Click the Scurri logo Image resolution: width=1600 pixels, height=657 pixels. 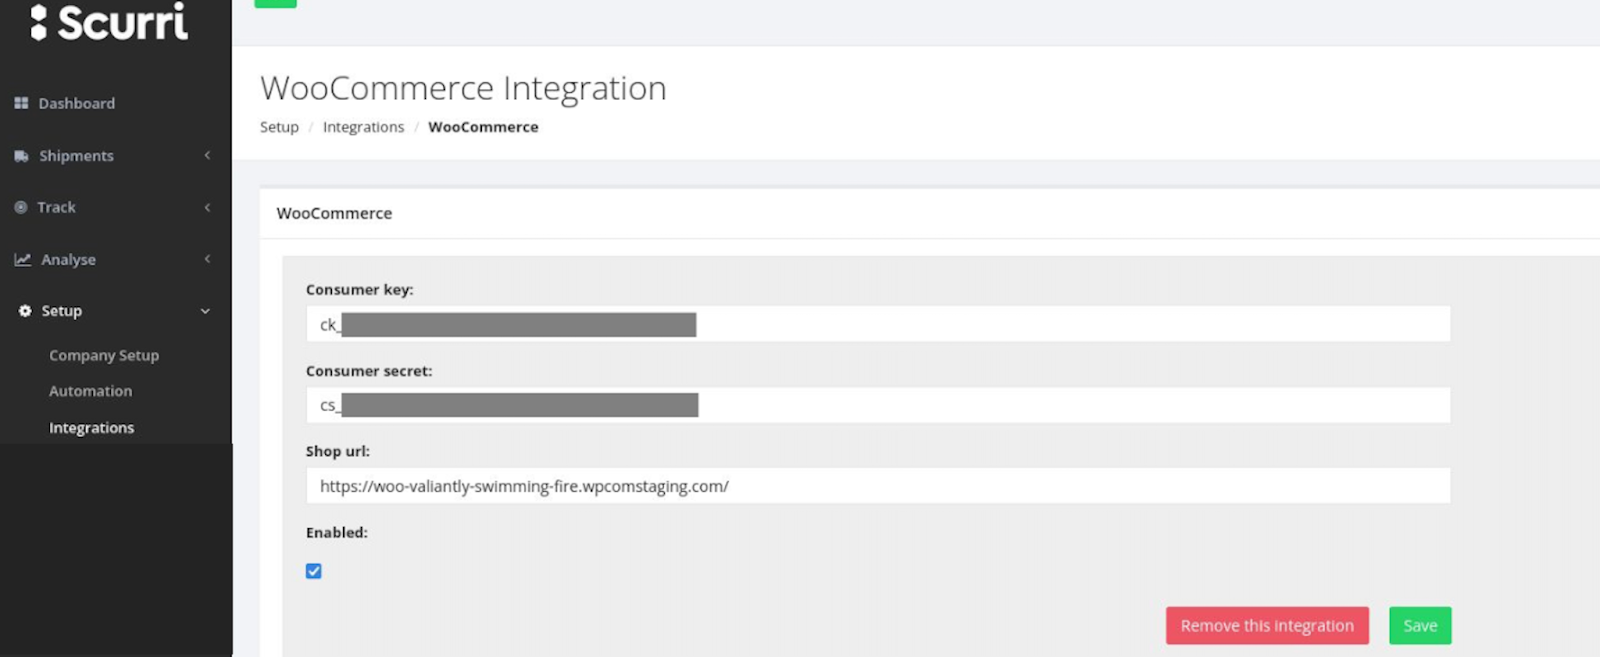tap(109, 21)
